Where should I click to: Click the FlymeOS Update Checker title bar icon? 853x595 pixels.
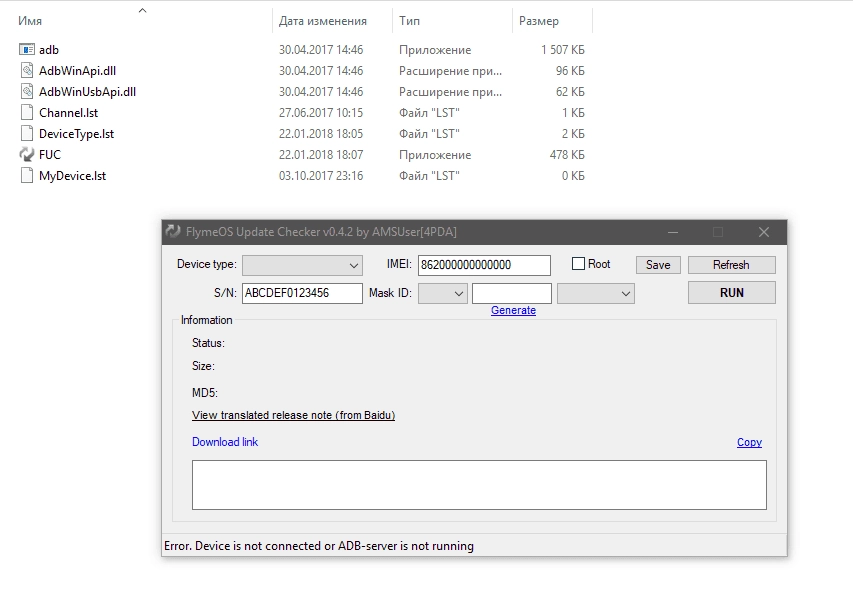coord(173,232)
